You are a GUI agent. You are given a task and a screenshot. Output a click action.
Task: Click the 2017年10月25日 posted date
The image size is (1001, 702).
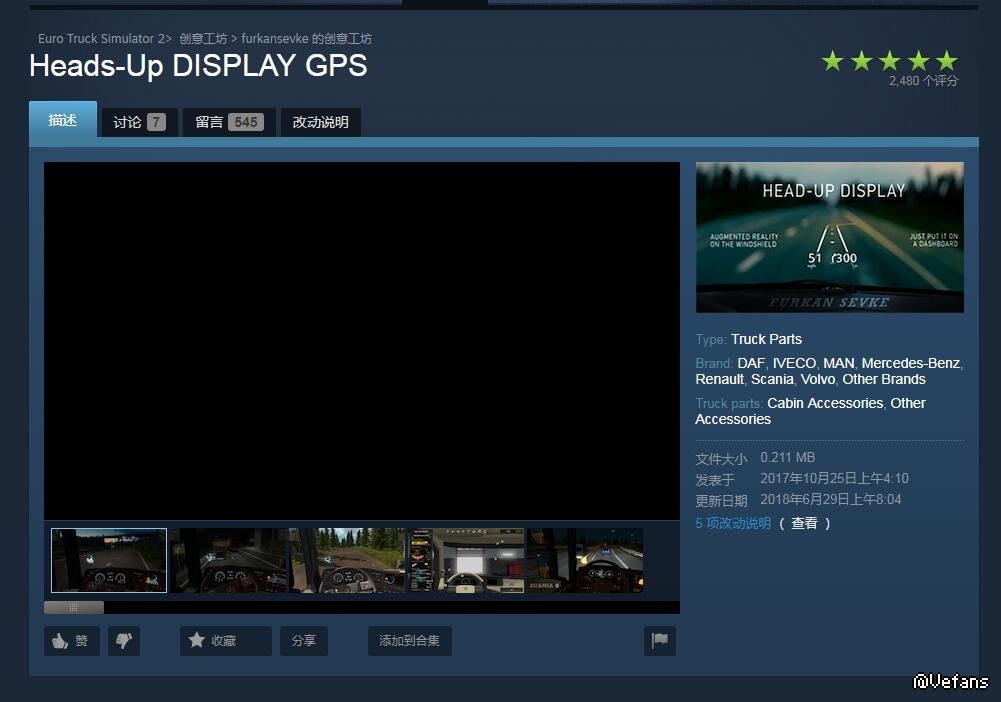(834, 479)
